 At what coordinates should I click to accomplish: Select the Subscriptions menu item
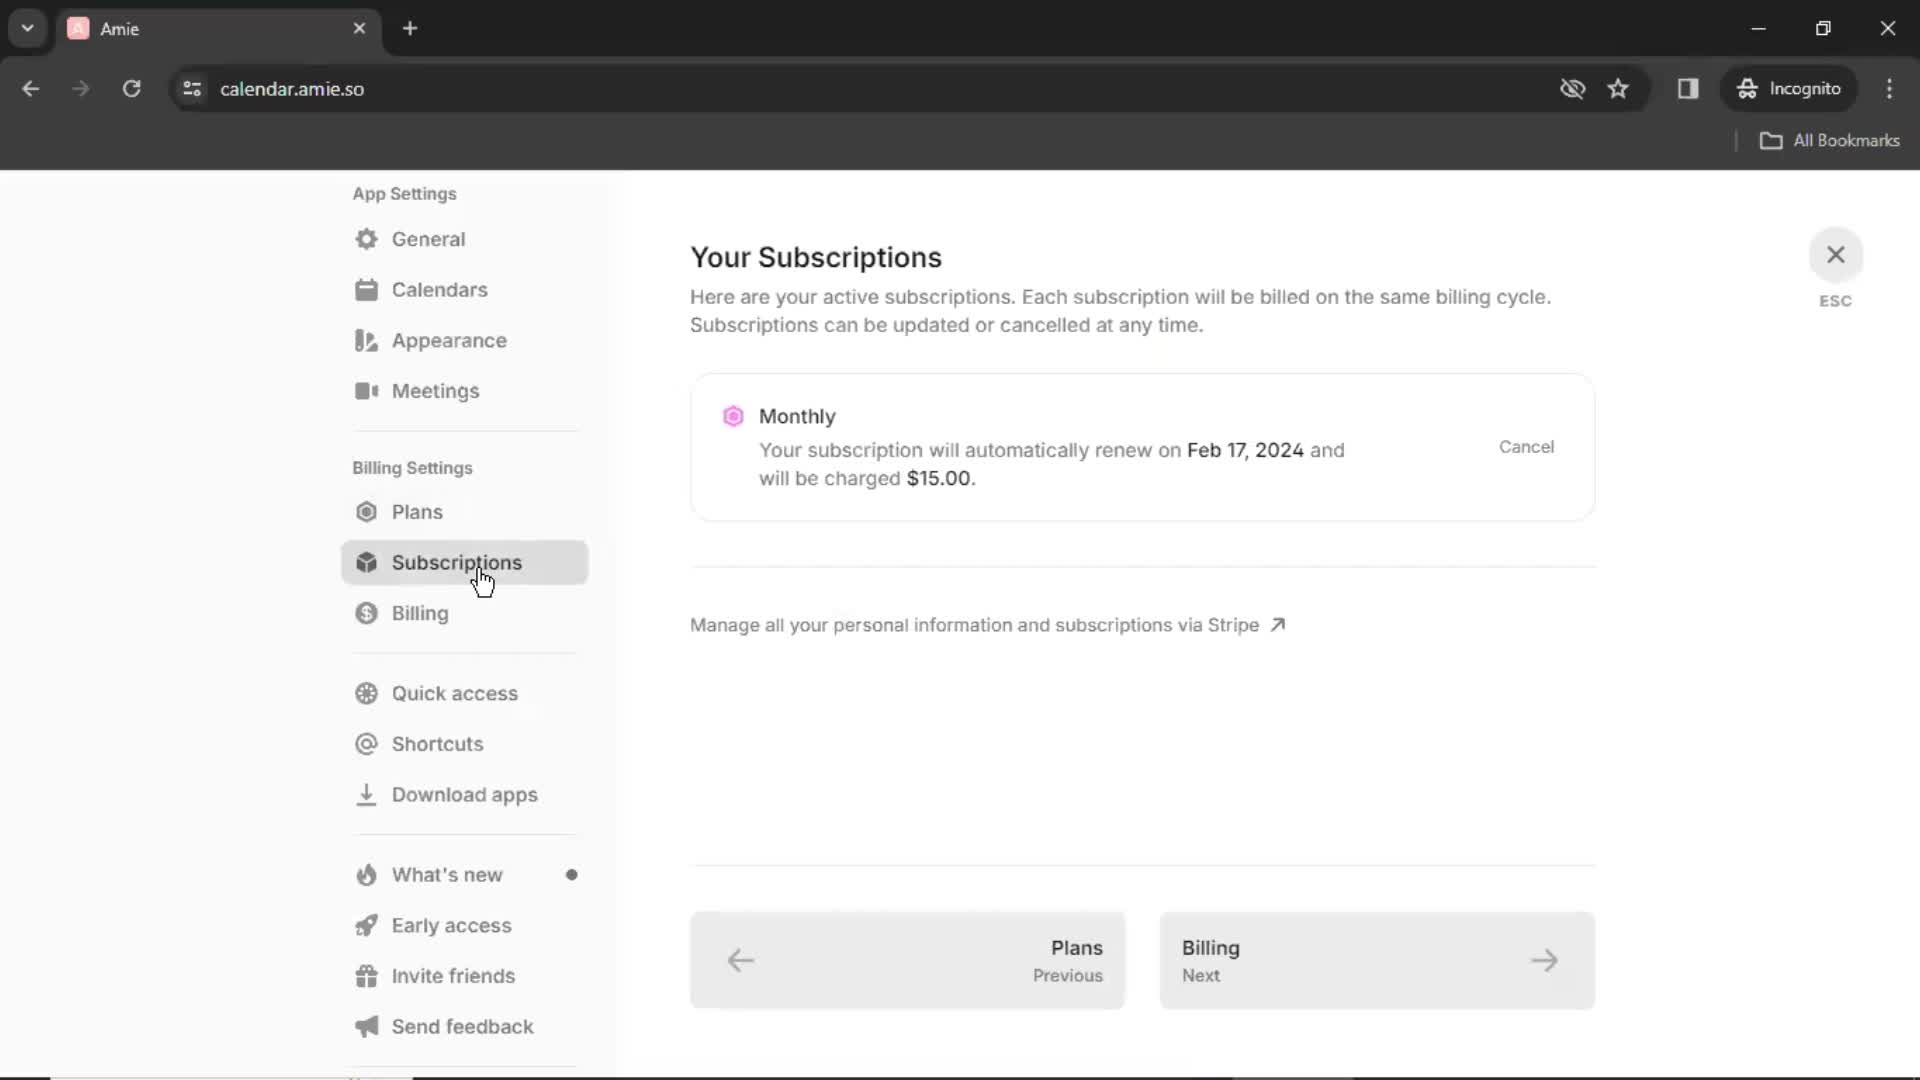pos(456,563)
